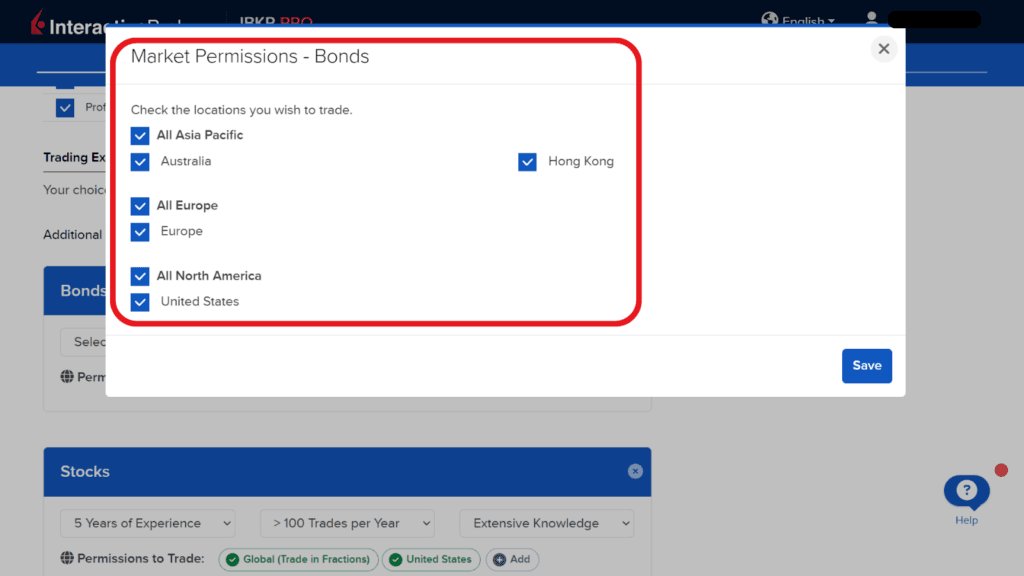Close the Market Permissions dialog
Image resolution: width=1024 pixels, height=576 pixels.
point(883,49)
